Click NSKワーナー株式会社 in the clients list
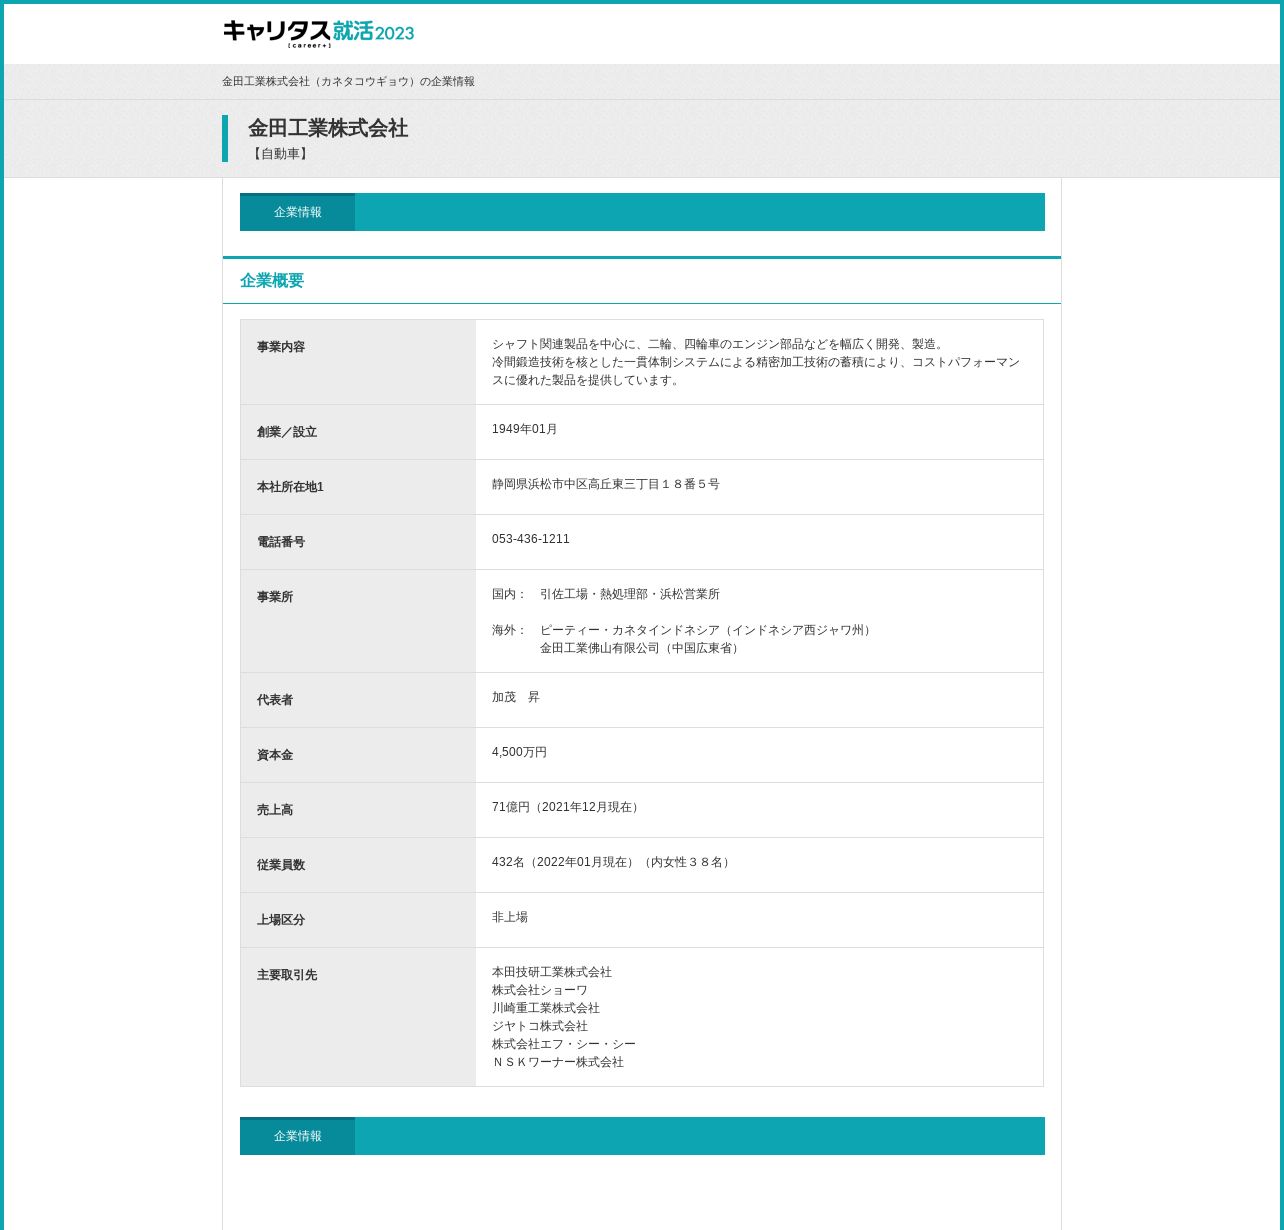 coord(558,1062)
